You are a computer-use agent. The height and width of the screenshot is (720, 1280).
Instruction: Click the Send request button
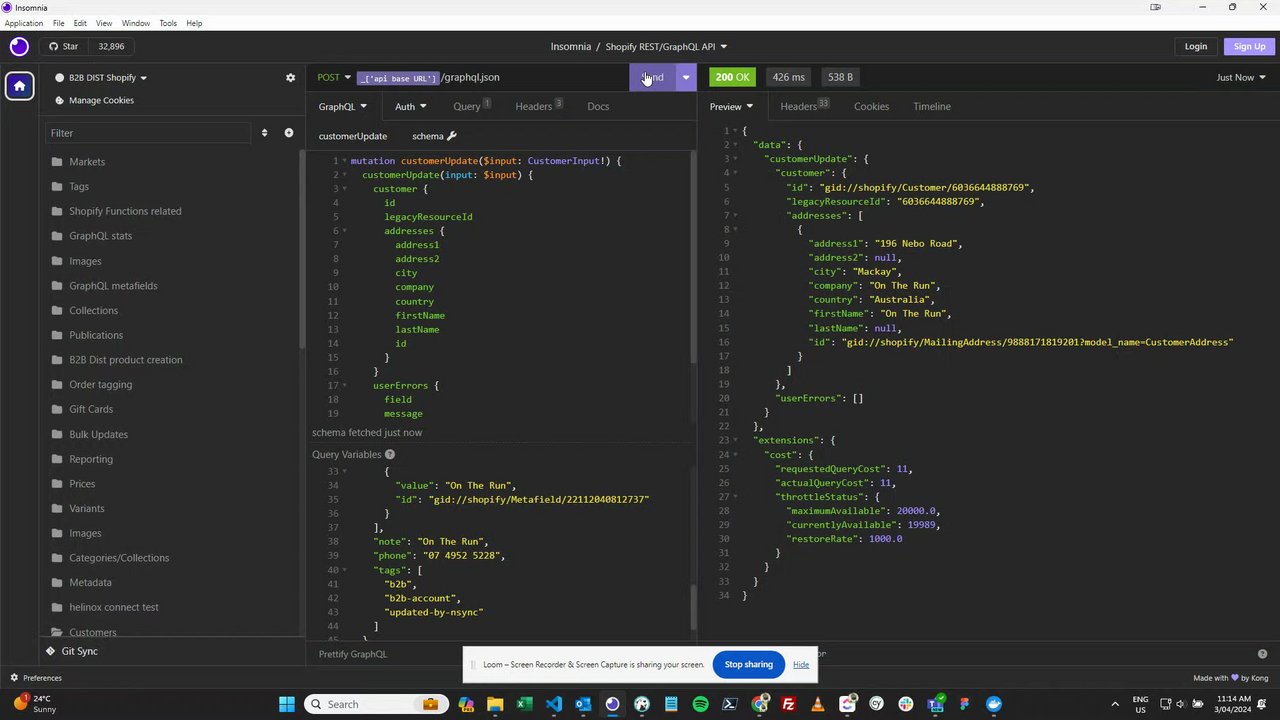point(653,77)
